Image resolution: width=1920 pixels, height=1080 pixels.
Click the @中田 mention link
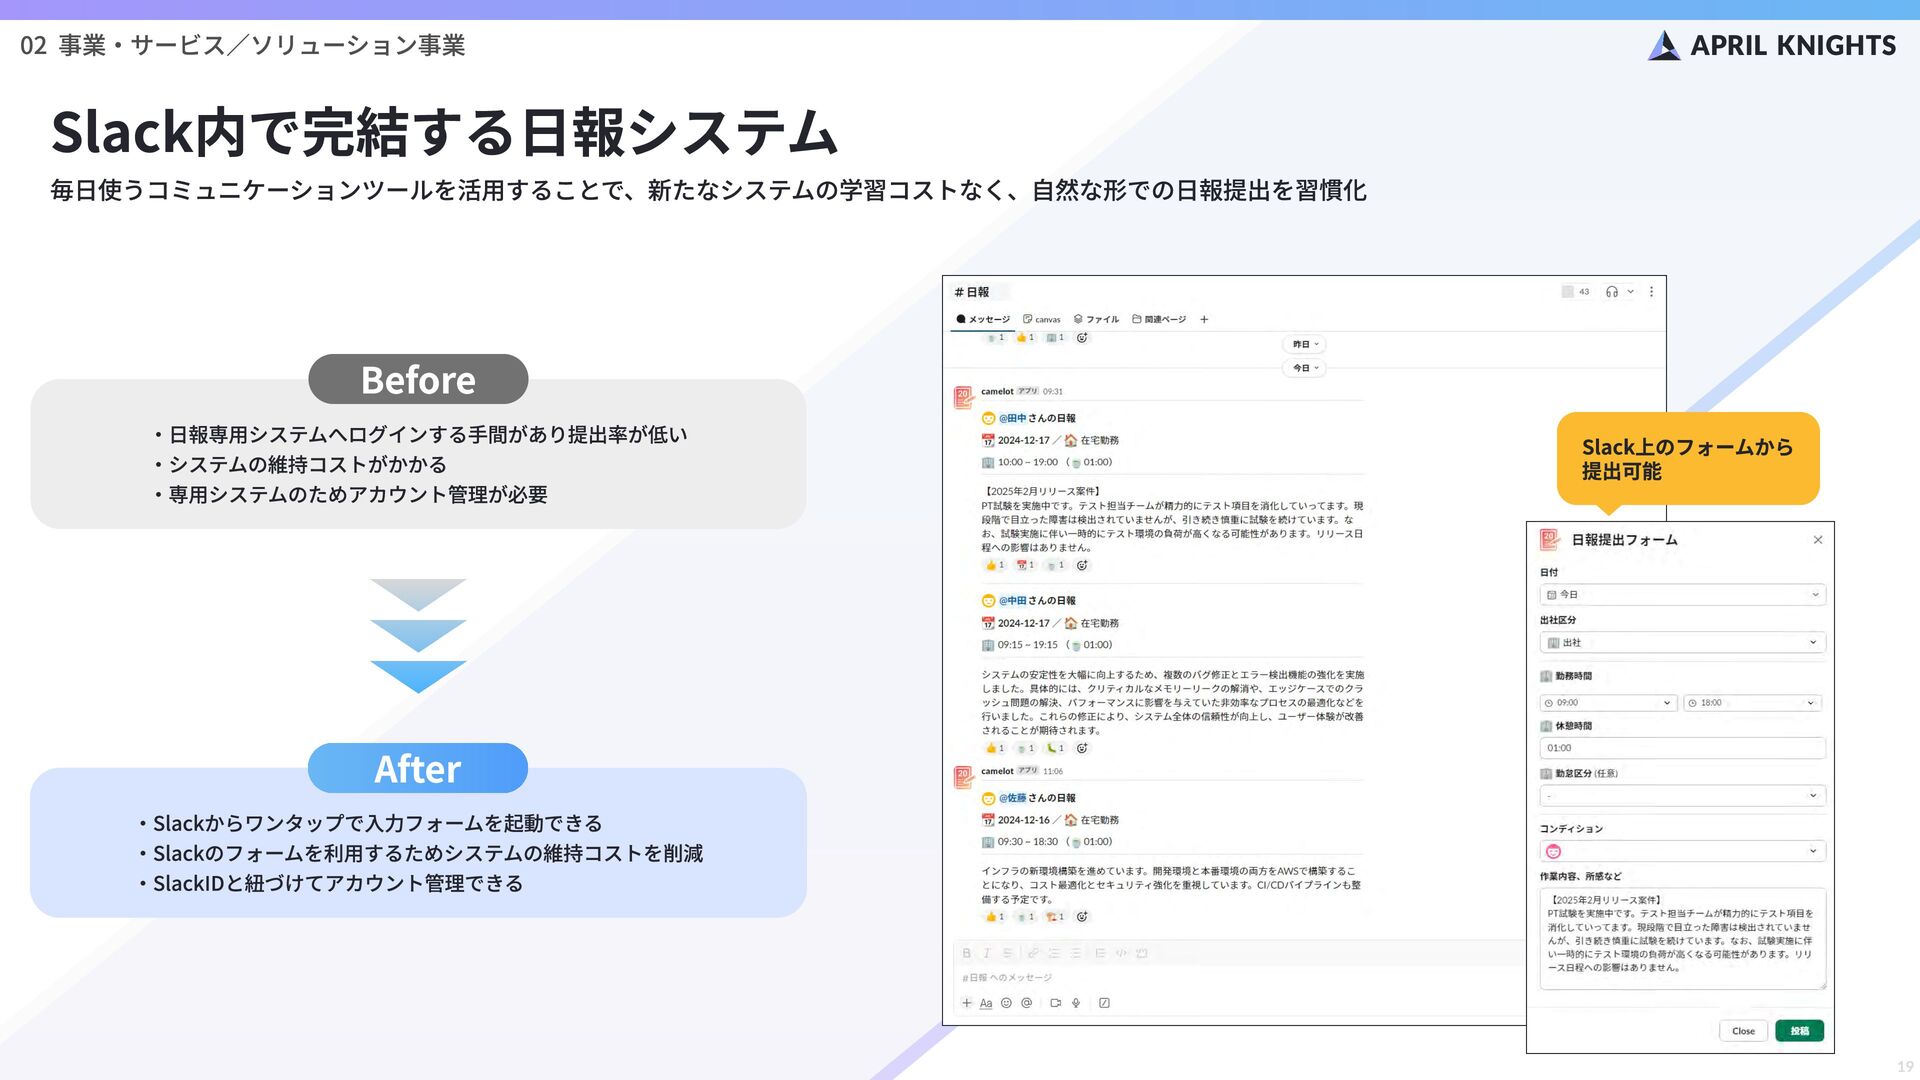pyautogui.click(x=1012, y=601)
